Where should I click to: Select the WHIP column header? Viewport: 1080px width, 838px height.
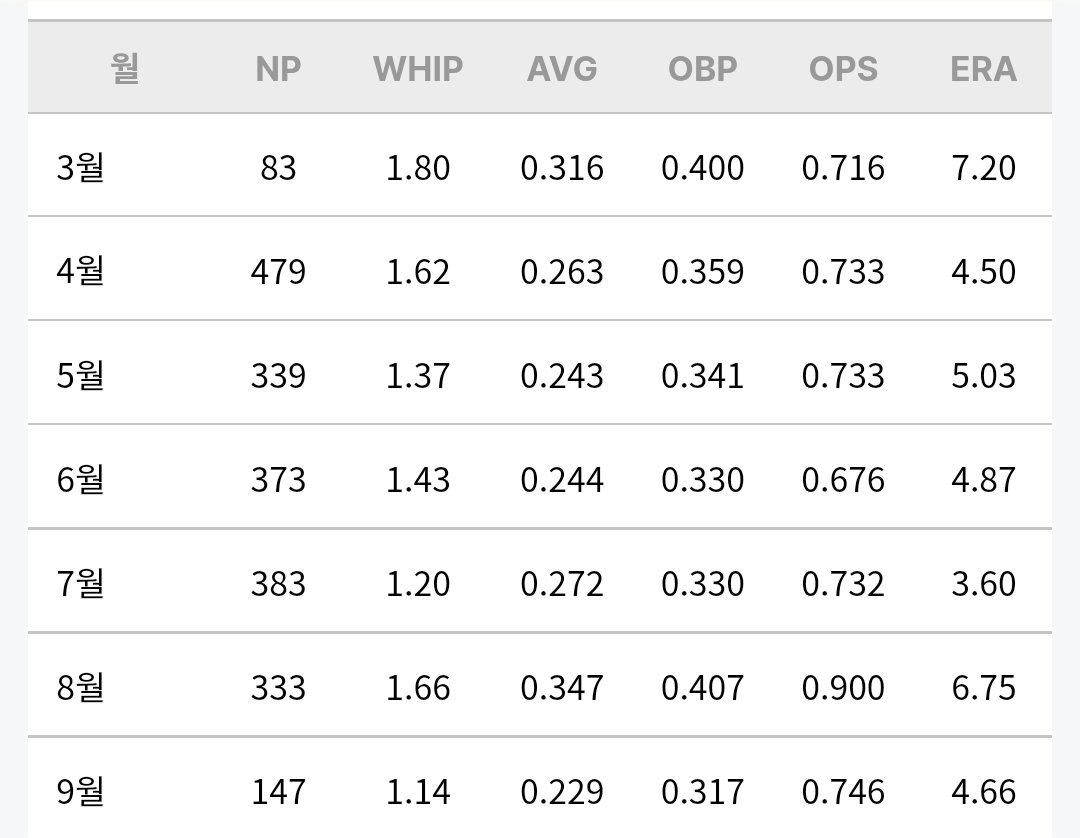click(x=418, y=69)
